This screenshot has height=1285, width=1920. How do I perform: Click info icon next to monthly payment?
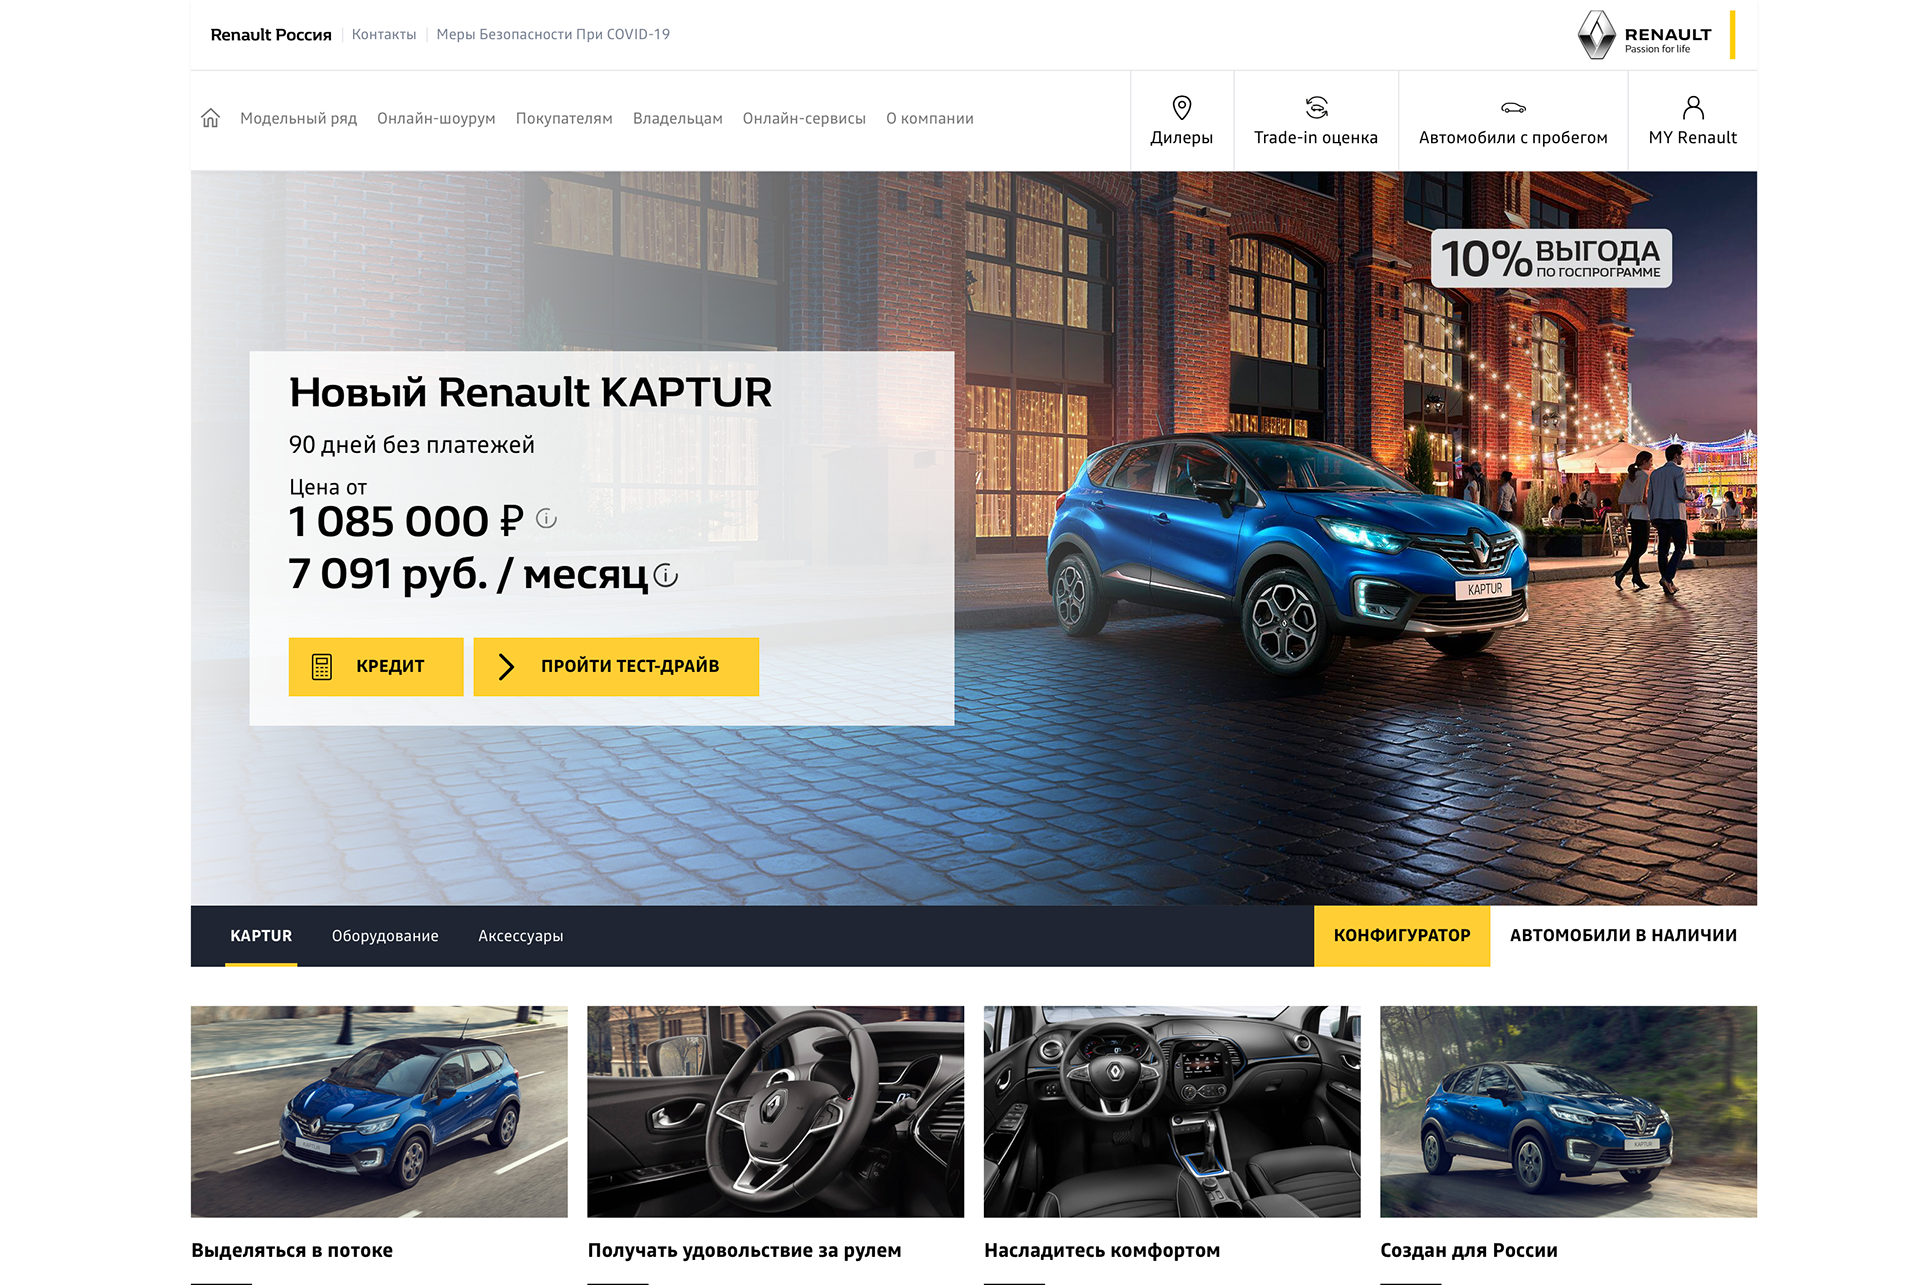click(666, 576)
